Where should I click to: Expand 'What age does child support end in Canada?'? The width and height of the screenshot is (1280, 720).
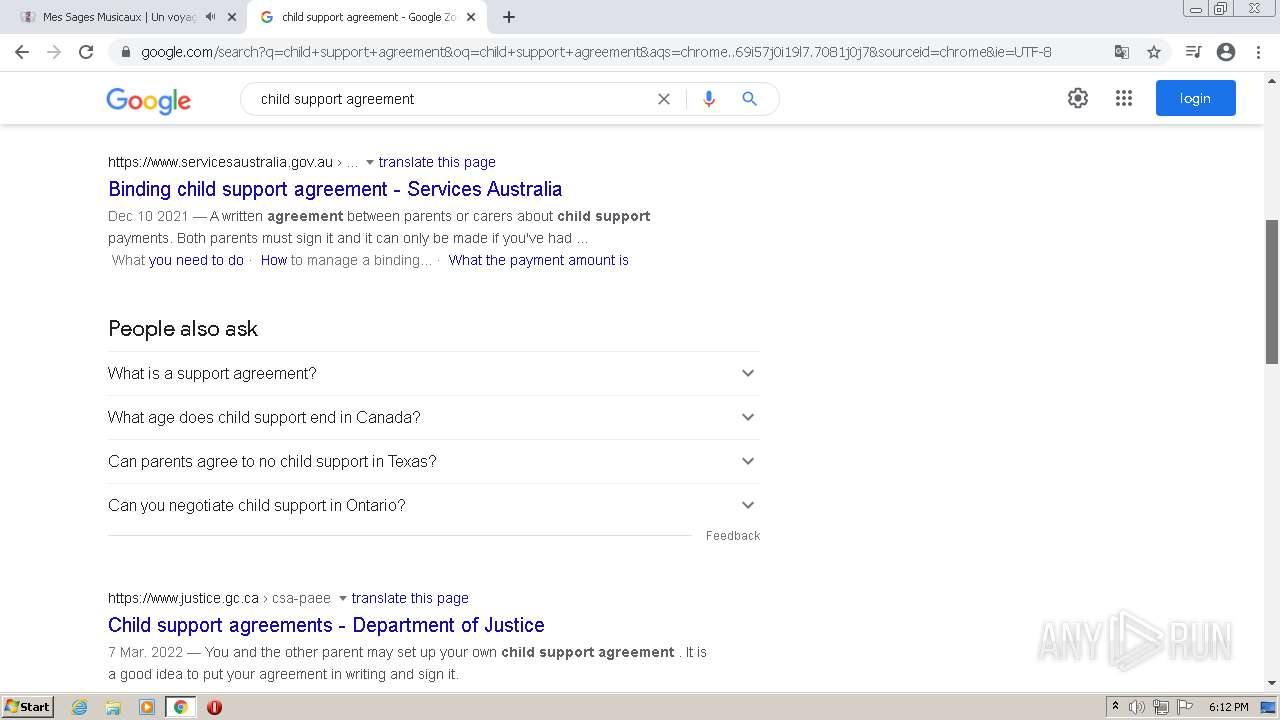(433, 417)
